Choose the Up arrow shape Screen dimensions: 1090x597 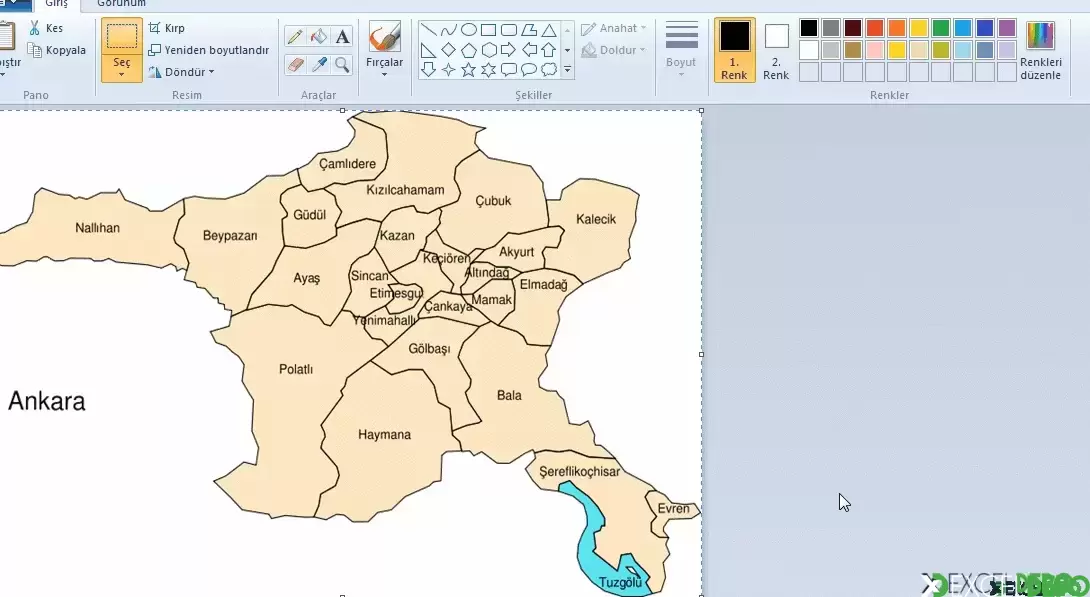pos(549,50)
